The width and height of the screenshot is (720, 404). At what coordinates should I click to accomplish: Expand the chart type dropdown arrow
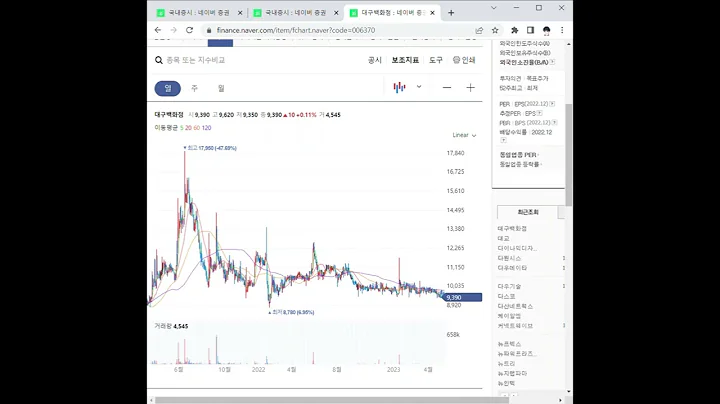pyautogui.click(x=419, y=87)
